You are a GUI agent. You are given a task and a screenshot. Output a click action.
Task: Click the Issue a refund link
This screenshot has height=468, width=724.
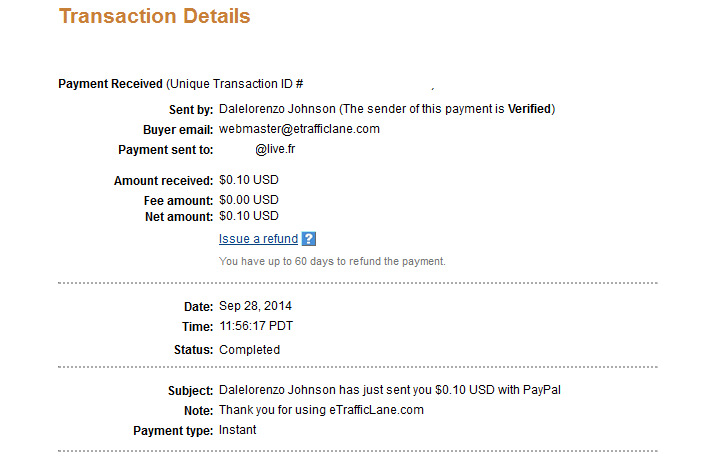(x=258, y=239)
